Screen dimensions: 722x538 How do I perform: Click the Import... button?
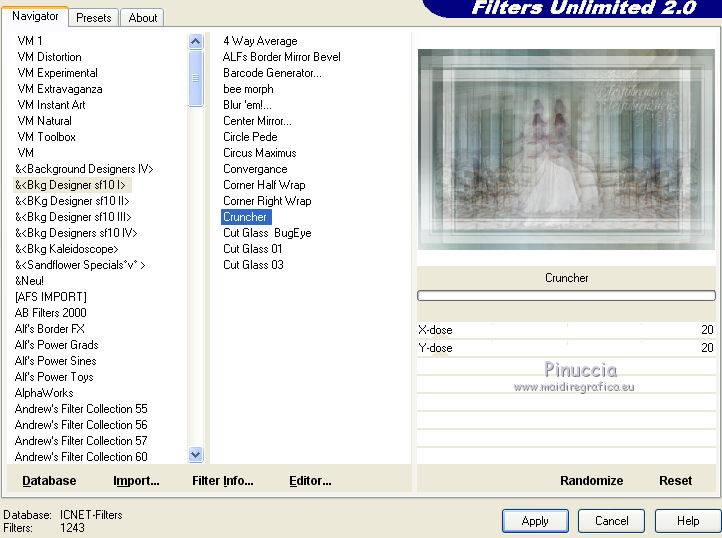(x=136, y=481)
